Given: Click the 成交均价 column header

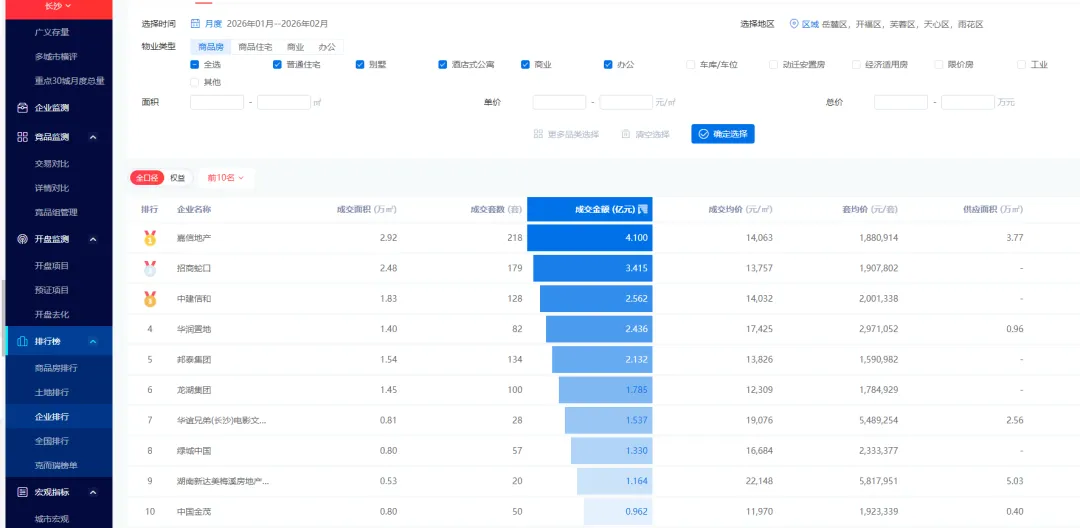Looking at the screenshot, I should tap(740, 209).
